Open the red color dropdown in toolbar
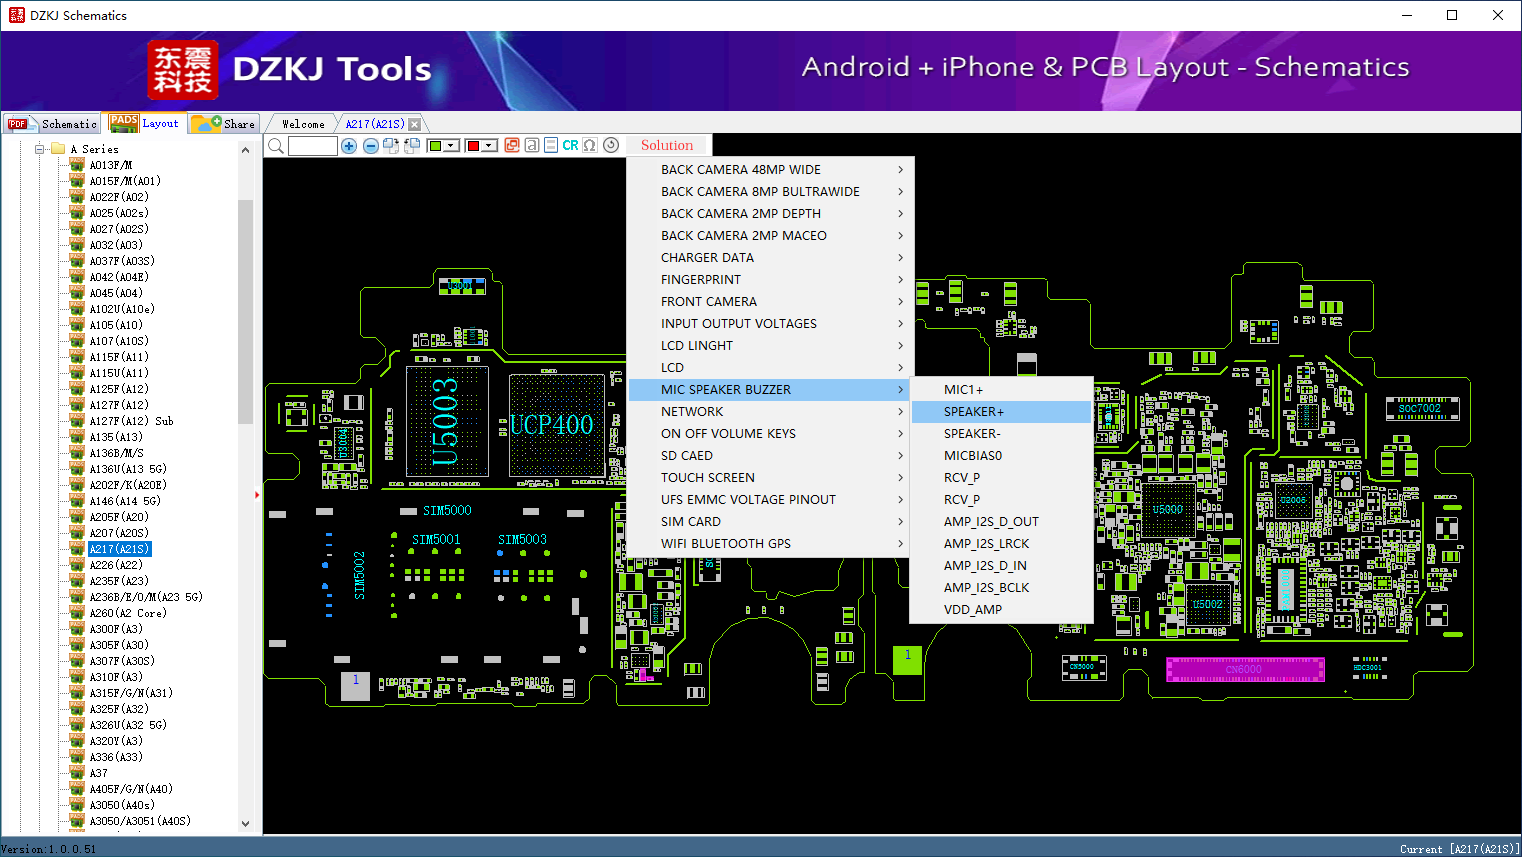Viewport: 1522px width, 857px height. (x=489, y=146)
